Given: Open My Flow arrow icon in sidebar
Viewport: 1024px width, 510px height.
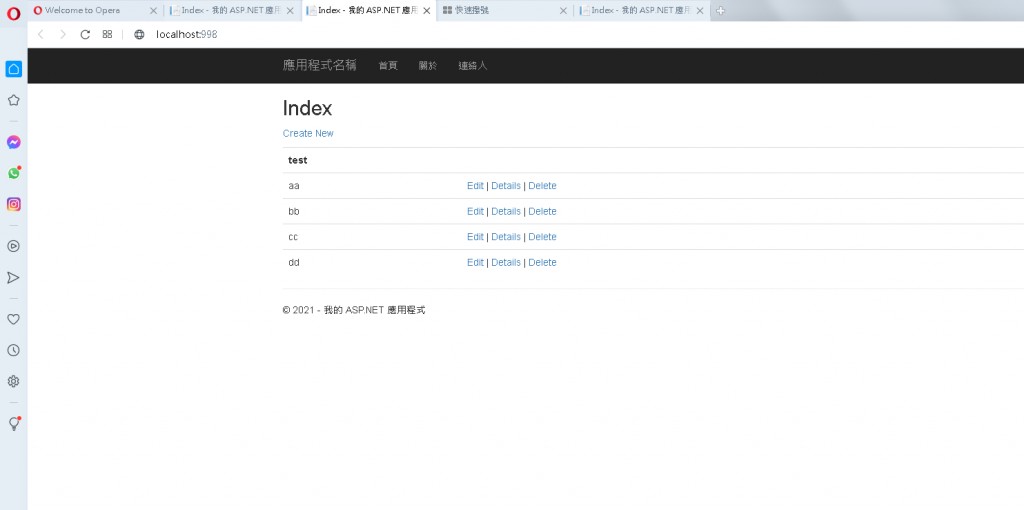Looking at the screenshot, I should coord(14,278).
